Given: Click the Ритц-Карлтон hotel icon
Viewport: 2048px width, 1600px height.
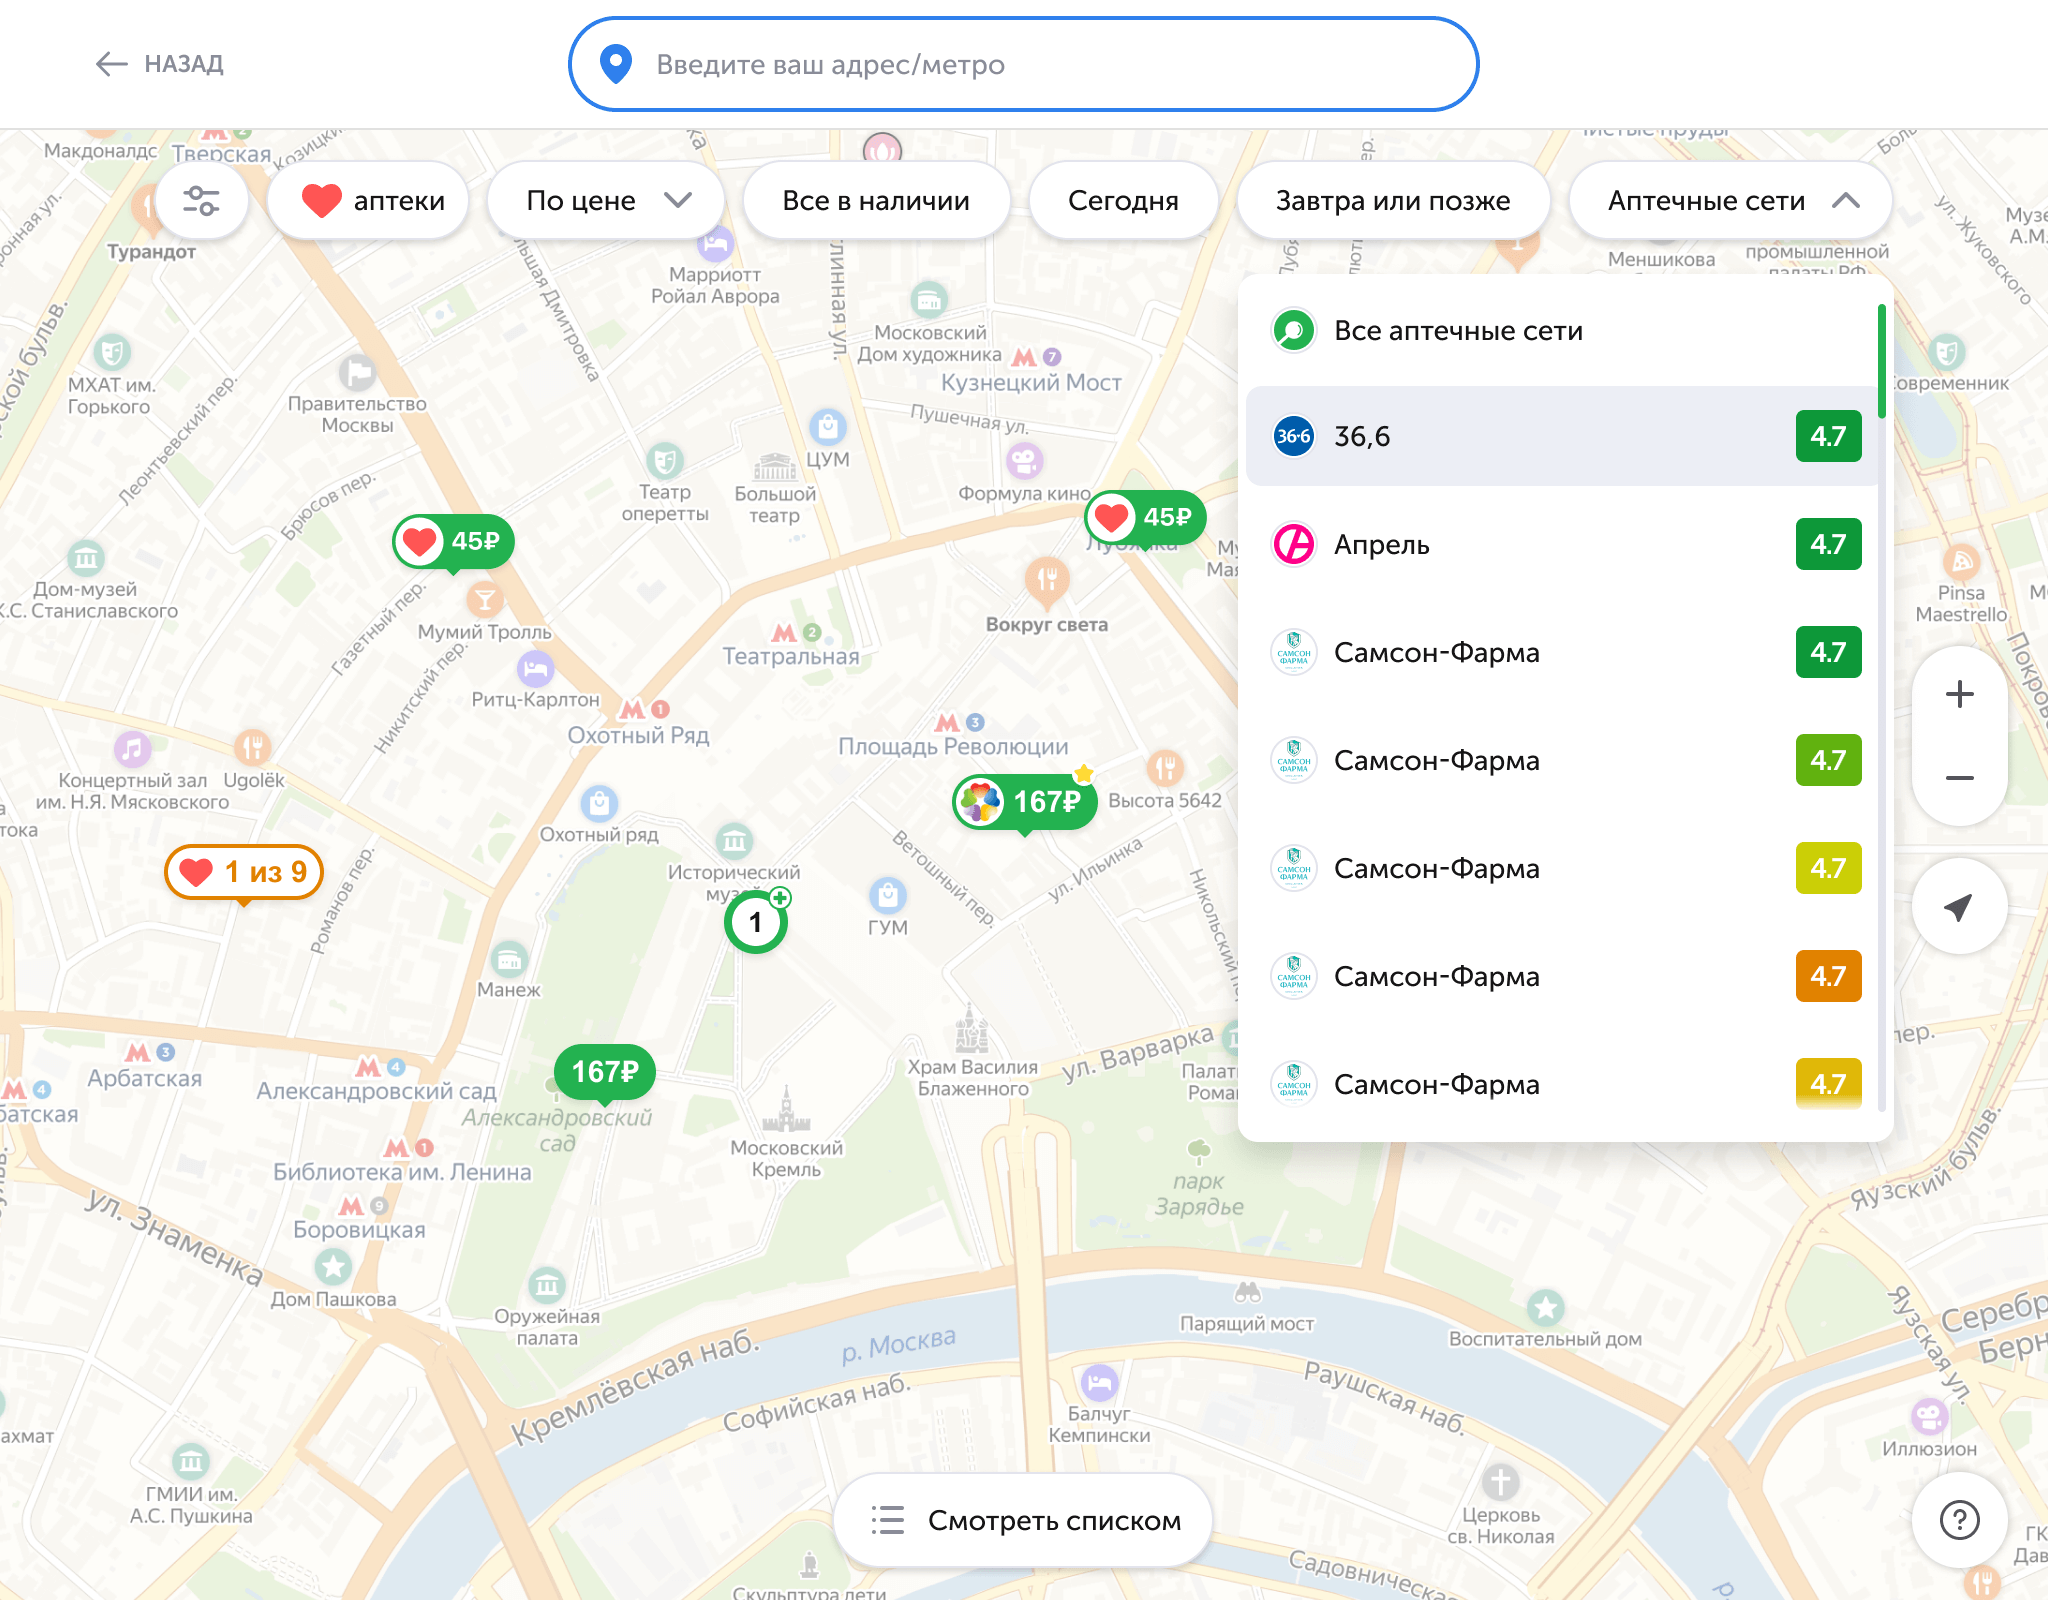Looking at the screenshot, I should coord(536,668).
